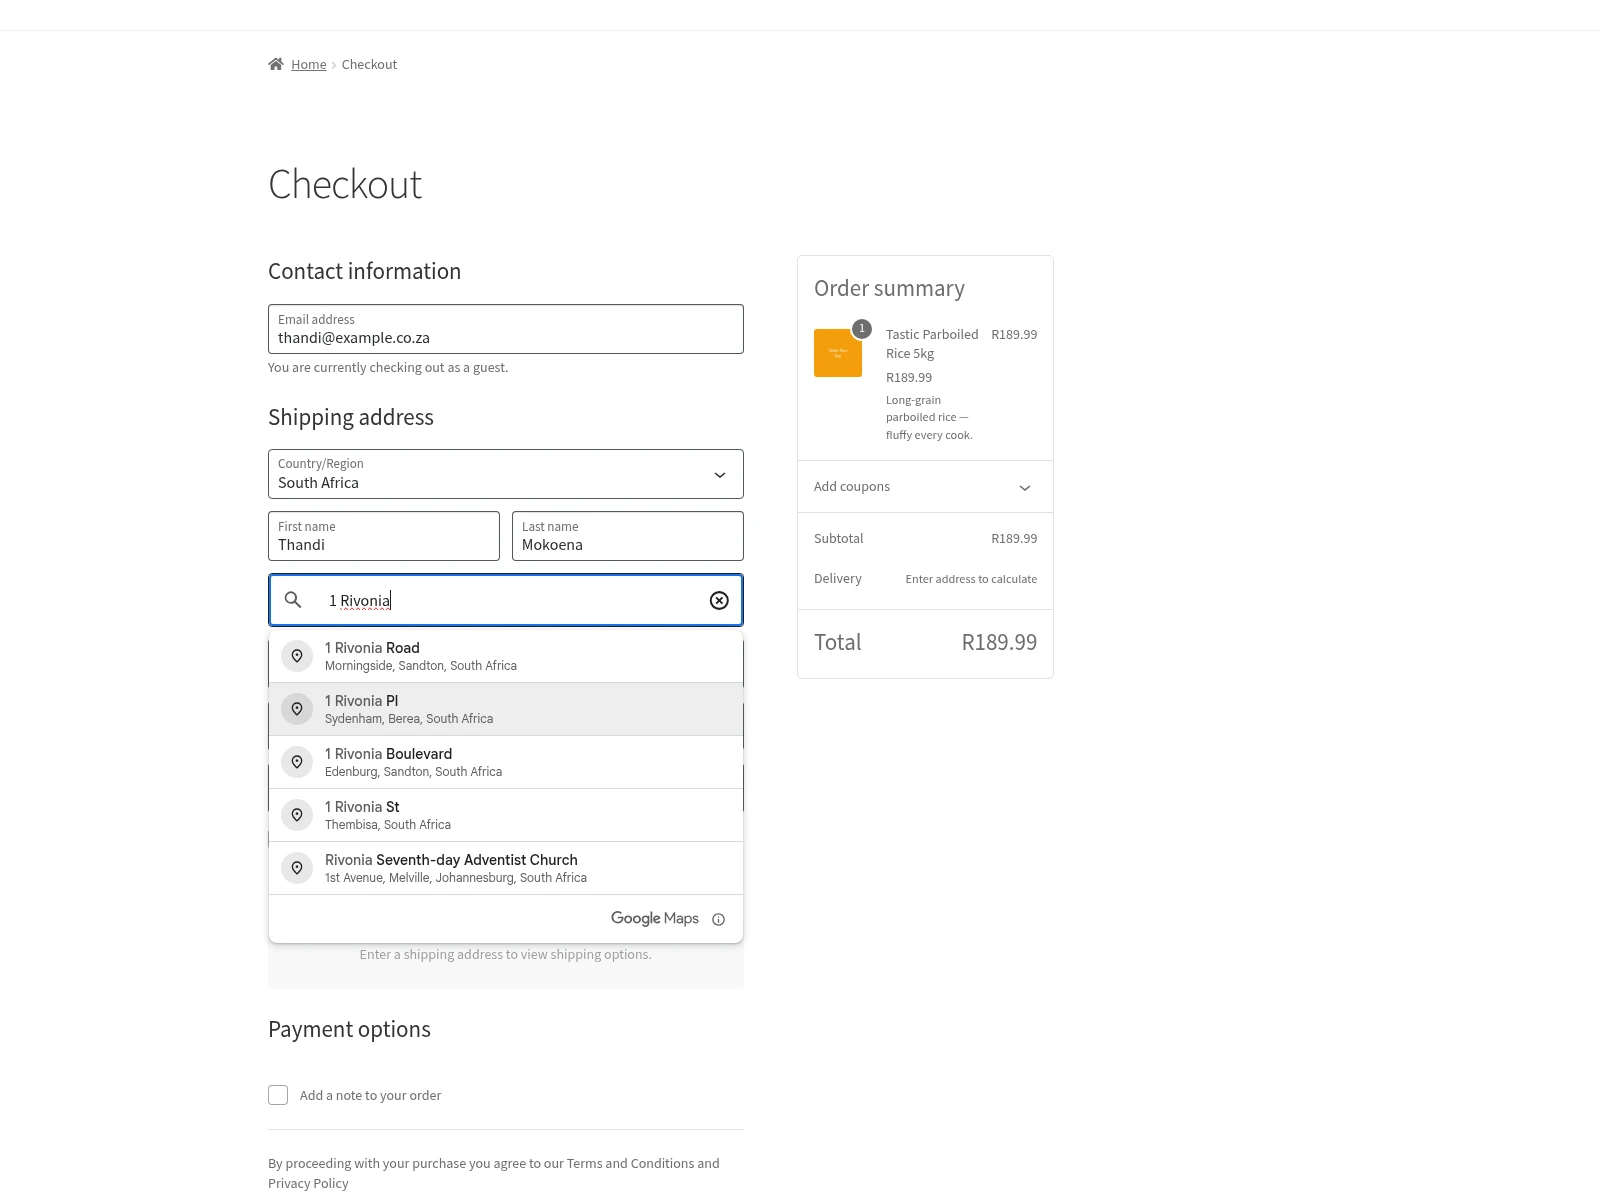This screenshot has height=1200, width=1600.
Task: Click the Contact information heading
Action: [364, 271]
